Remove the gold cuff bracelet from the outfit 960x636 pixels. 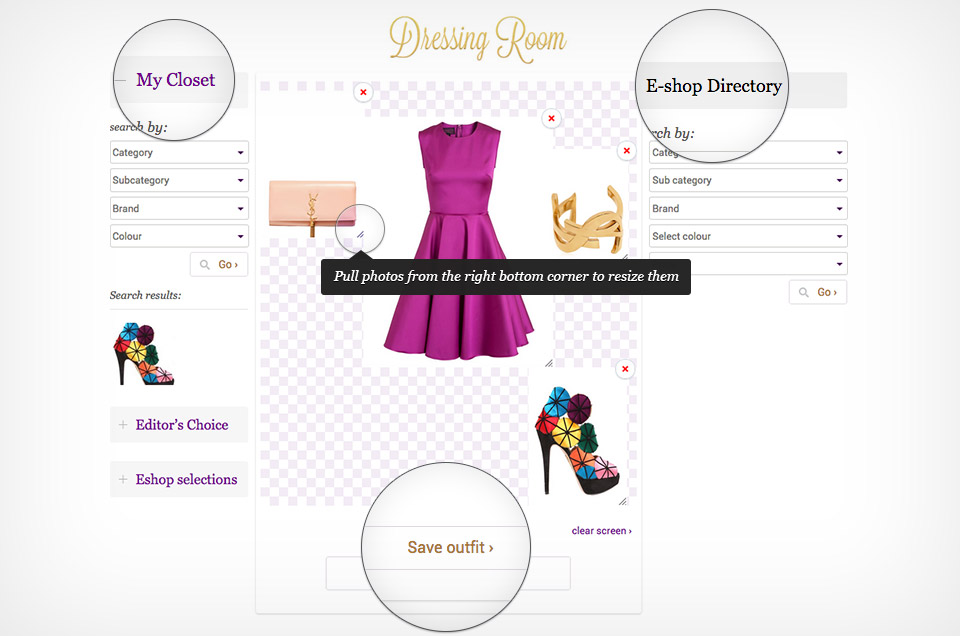[x=627, y=150]
